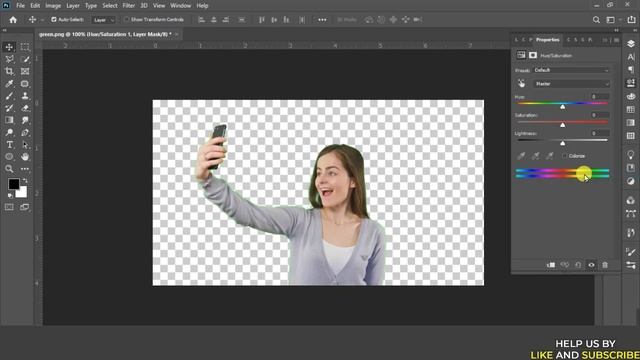Swap foreground and background colors
Image resolution: width=640 pixels, height=360 pixels.
(x=25, y=180)
